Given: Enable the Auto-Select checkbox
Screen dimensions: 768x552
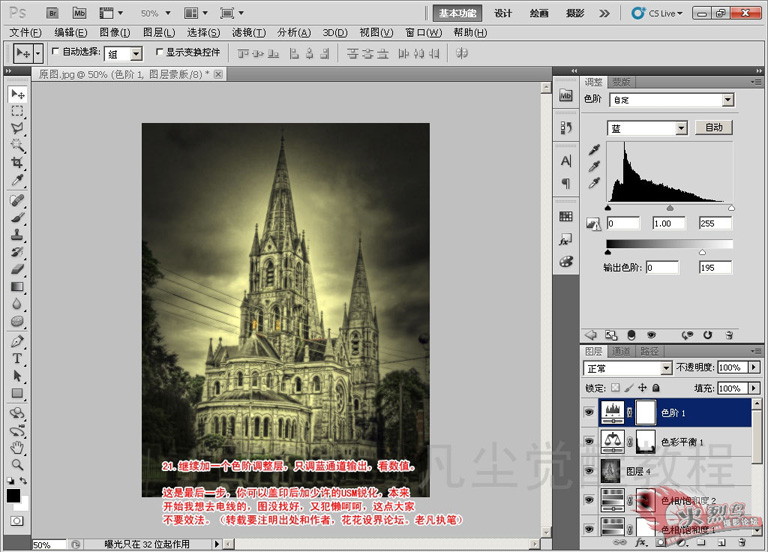Looking at the screenshot, I should click(x=55, y=51).
